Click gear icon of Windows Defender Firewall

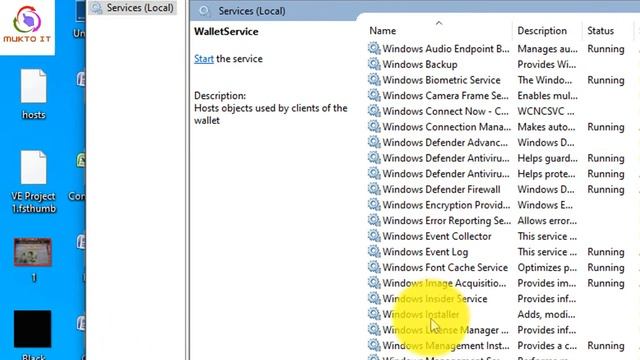coord(374,189)
